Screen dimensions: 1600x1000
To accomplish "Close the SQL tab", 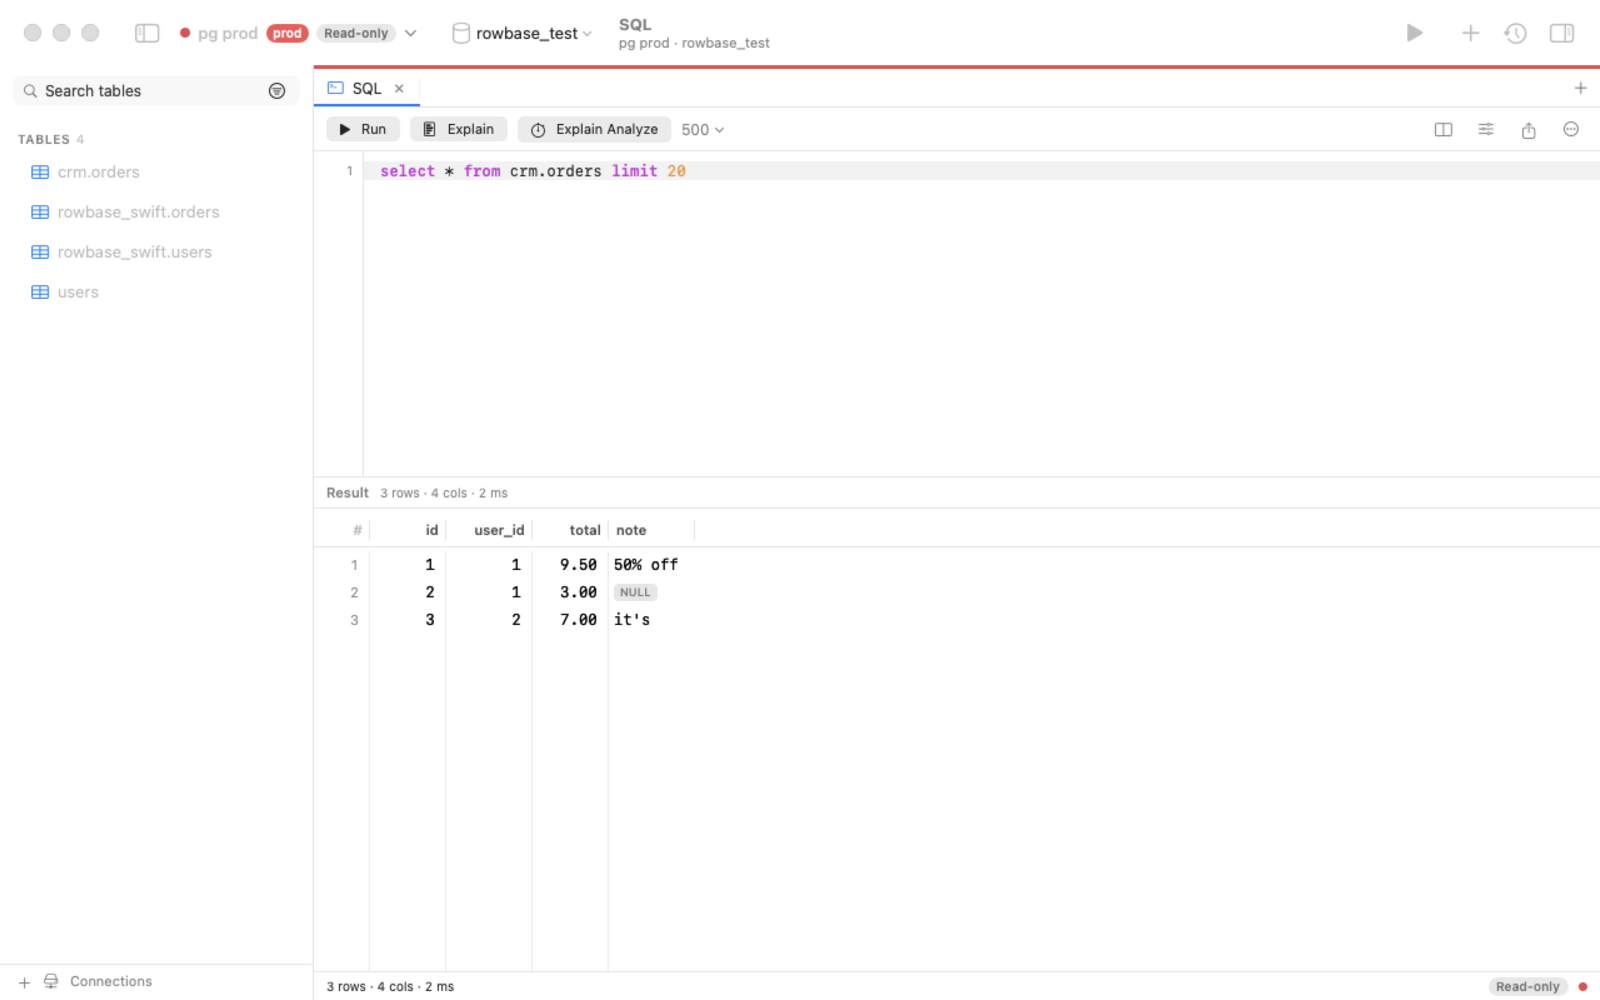I will [399, 88].
